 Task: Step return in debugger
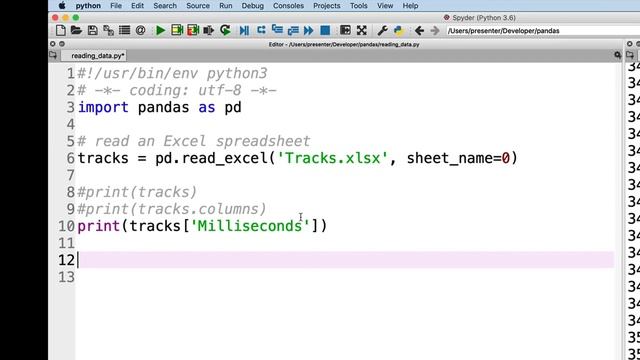click(293, 30)
